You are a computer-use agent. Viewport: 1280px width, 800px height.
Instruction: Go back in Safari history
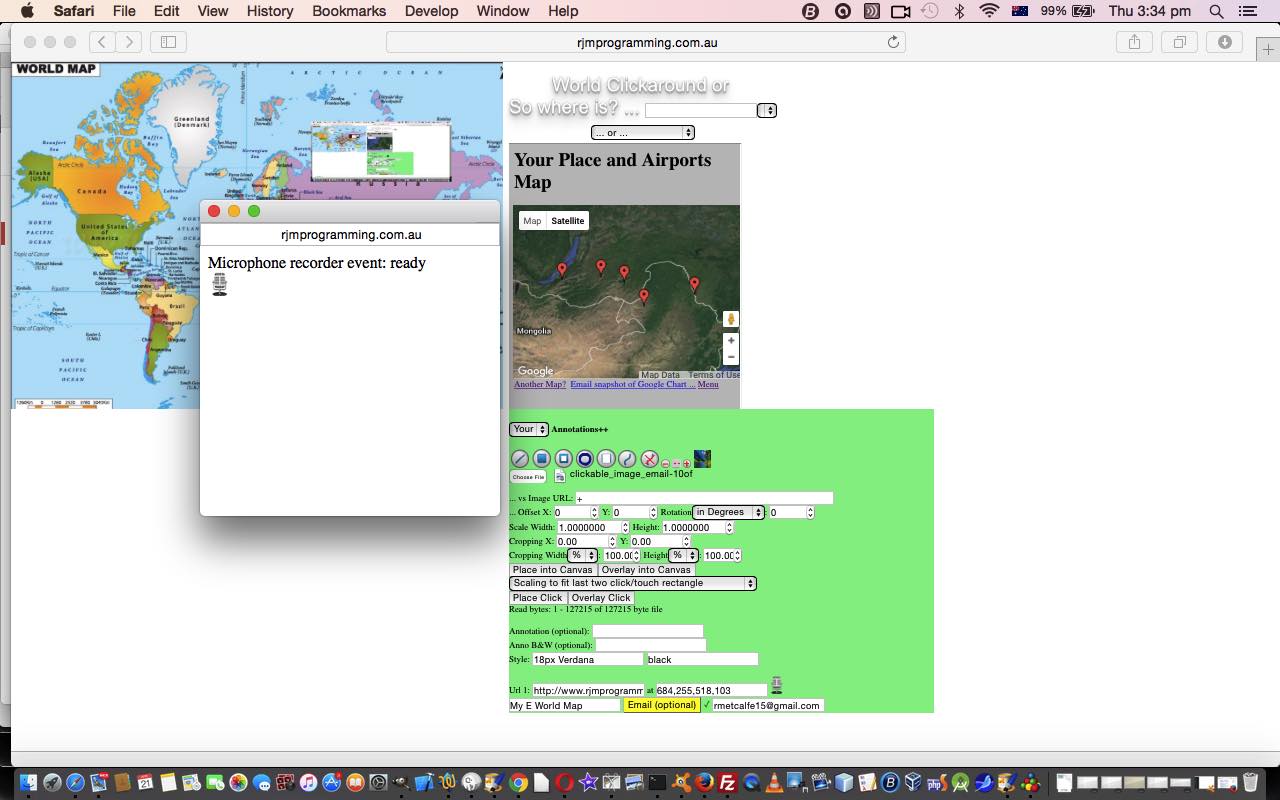point(102,42)
